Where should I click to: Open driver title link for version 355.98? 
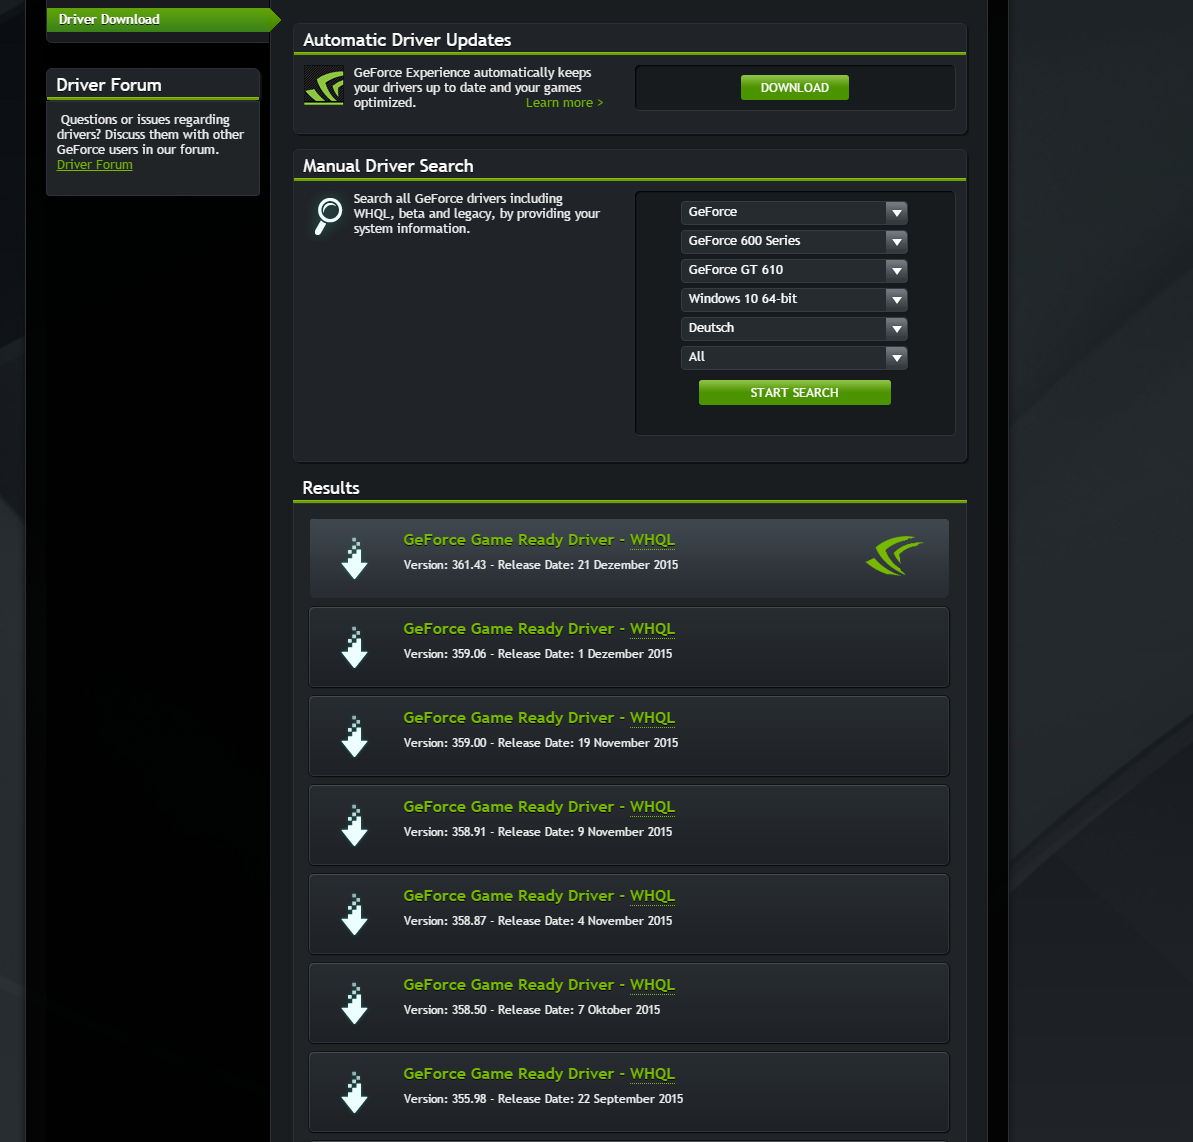click(x=539, y=1074)
